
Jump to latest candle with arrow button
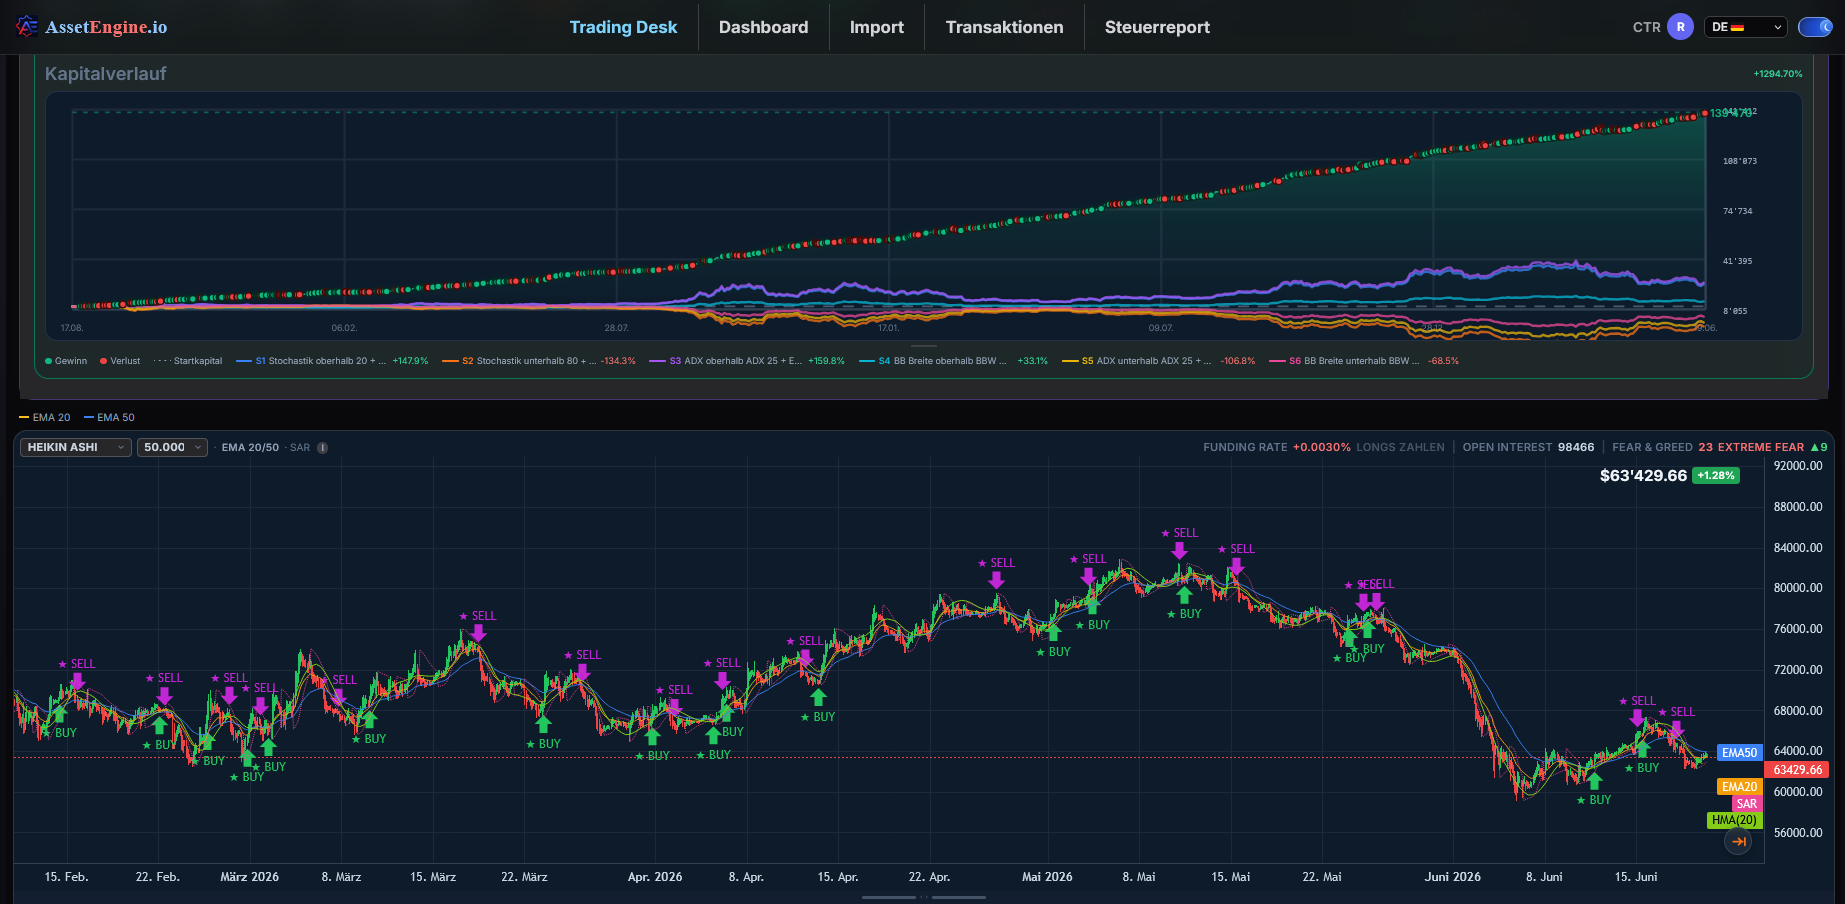tap(1739, 842)
